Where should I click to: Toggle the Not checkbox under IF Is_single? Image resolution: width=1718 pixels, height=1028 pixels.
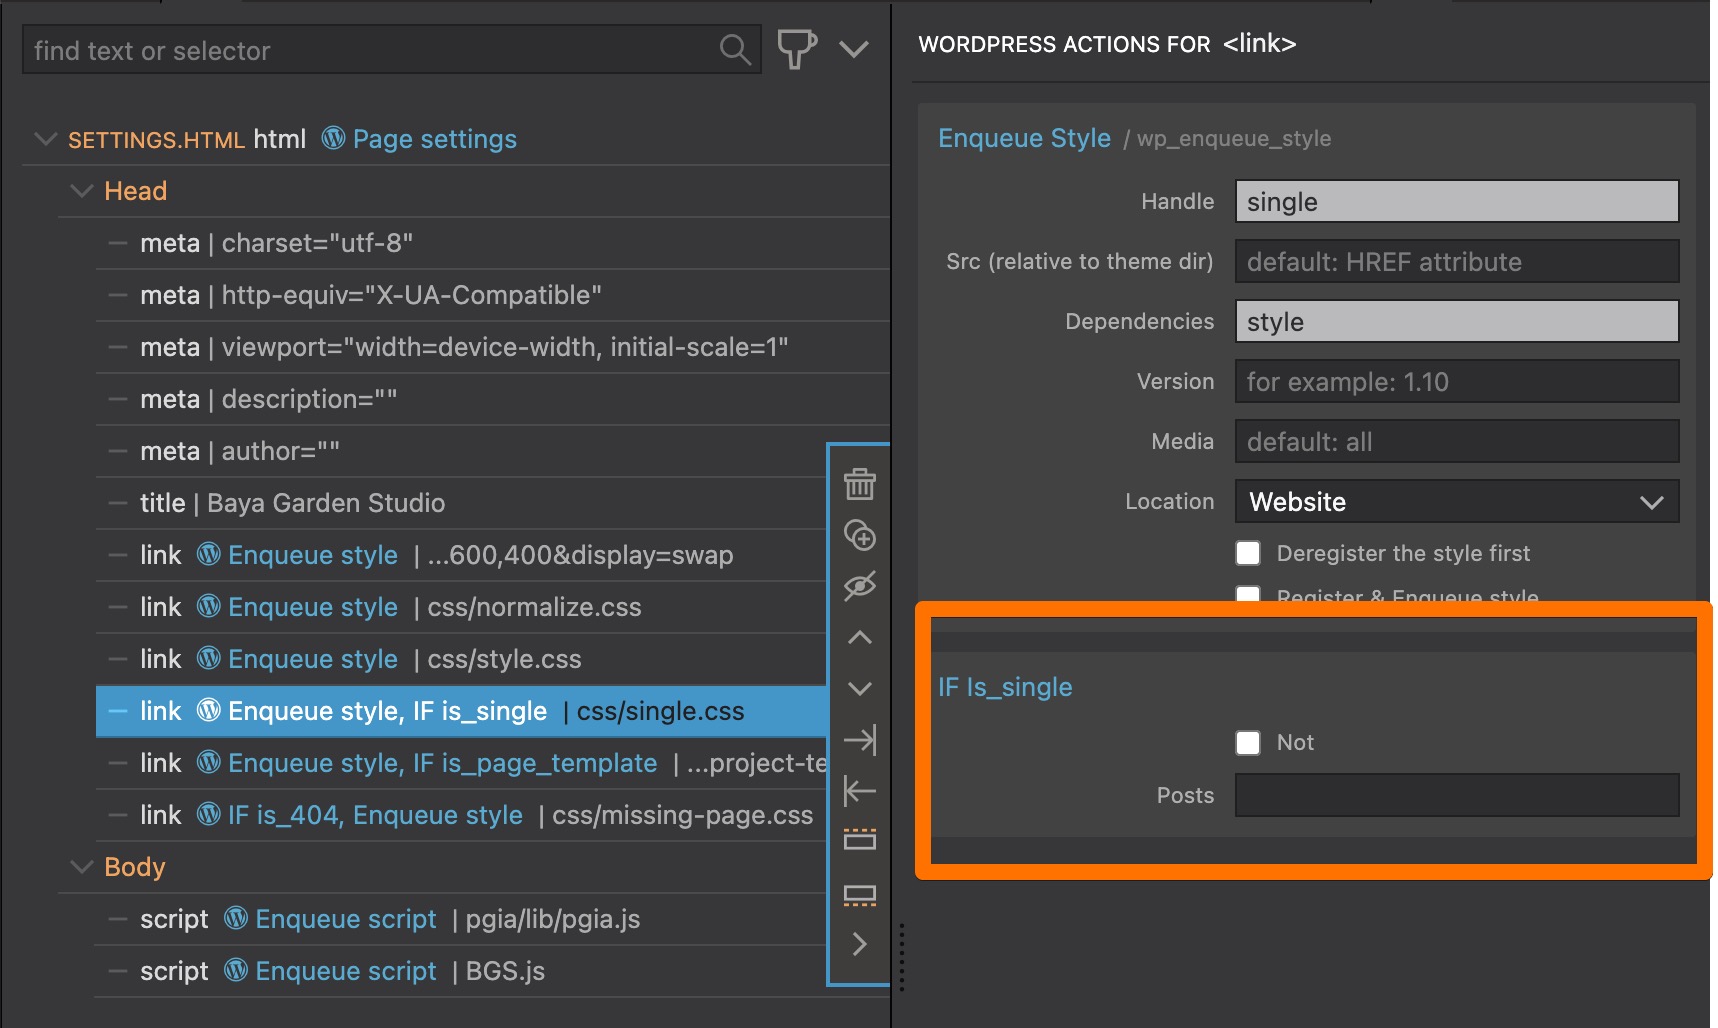pos(1248,742)
